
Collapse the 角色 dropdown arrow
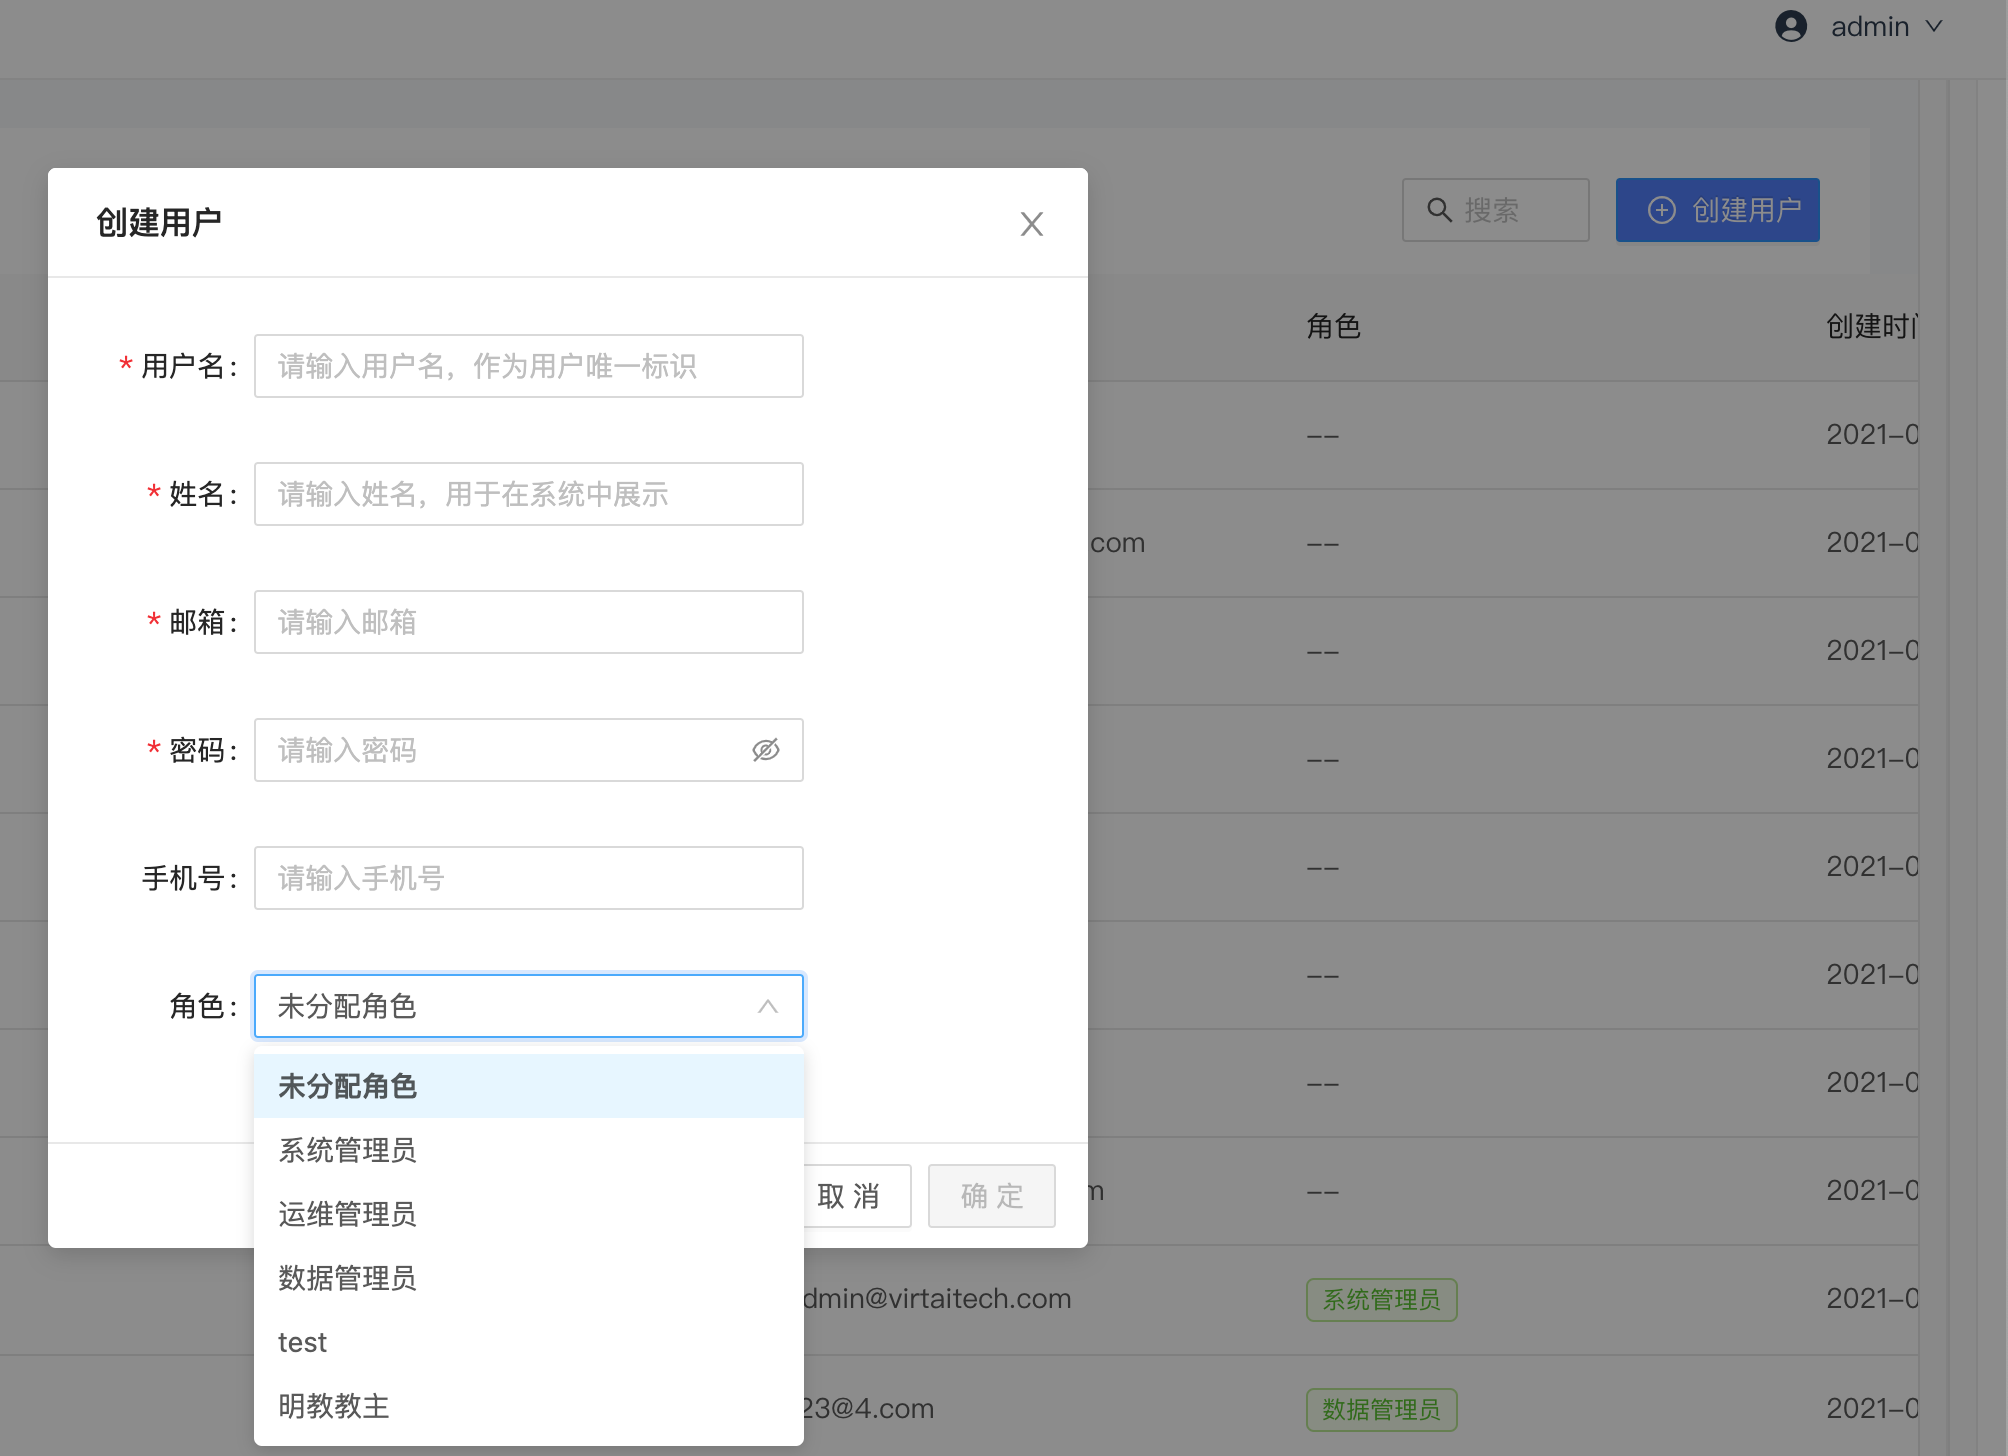[x=768, y=1006]
